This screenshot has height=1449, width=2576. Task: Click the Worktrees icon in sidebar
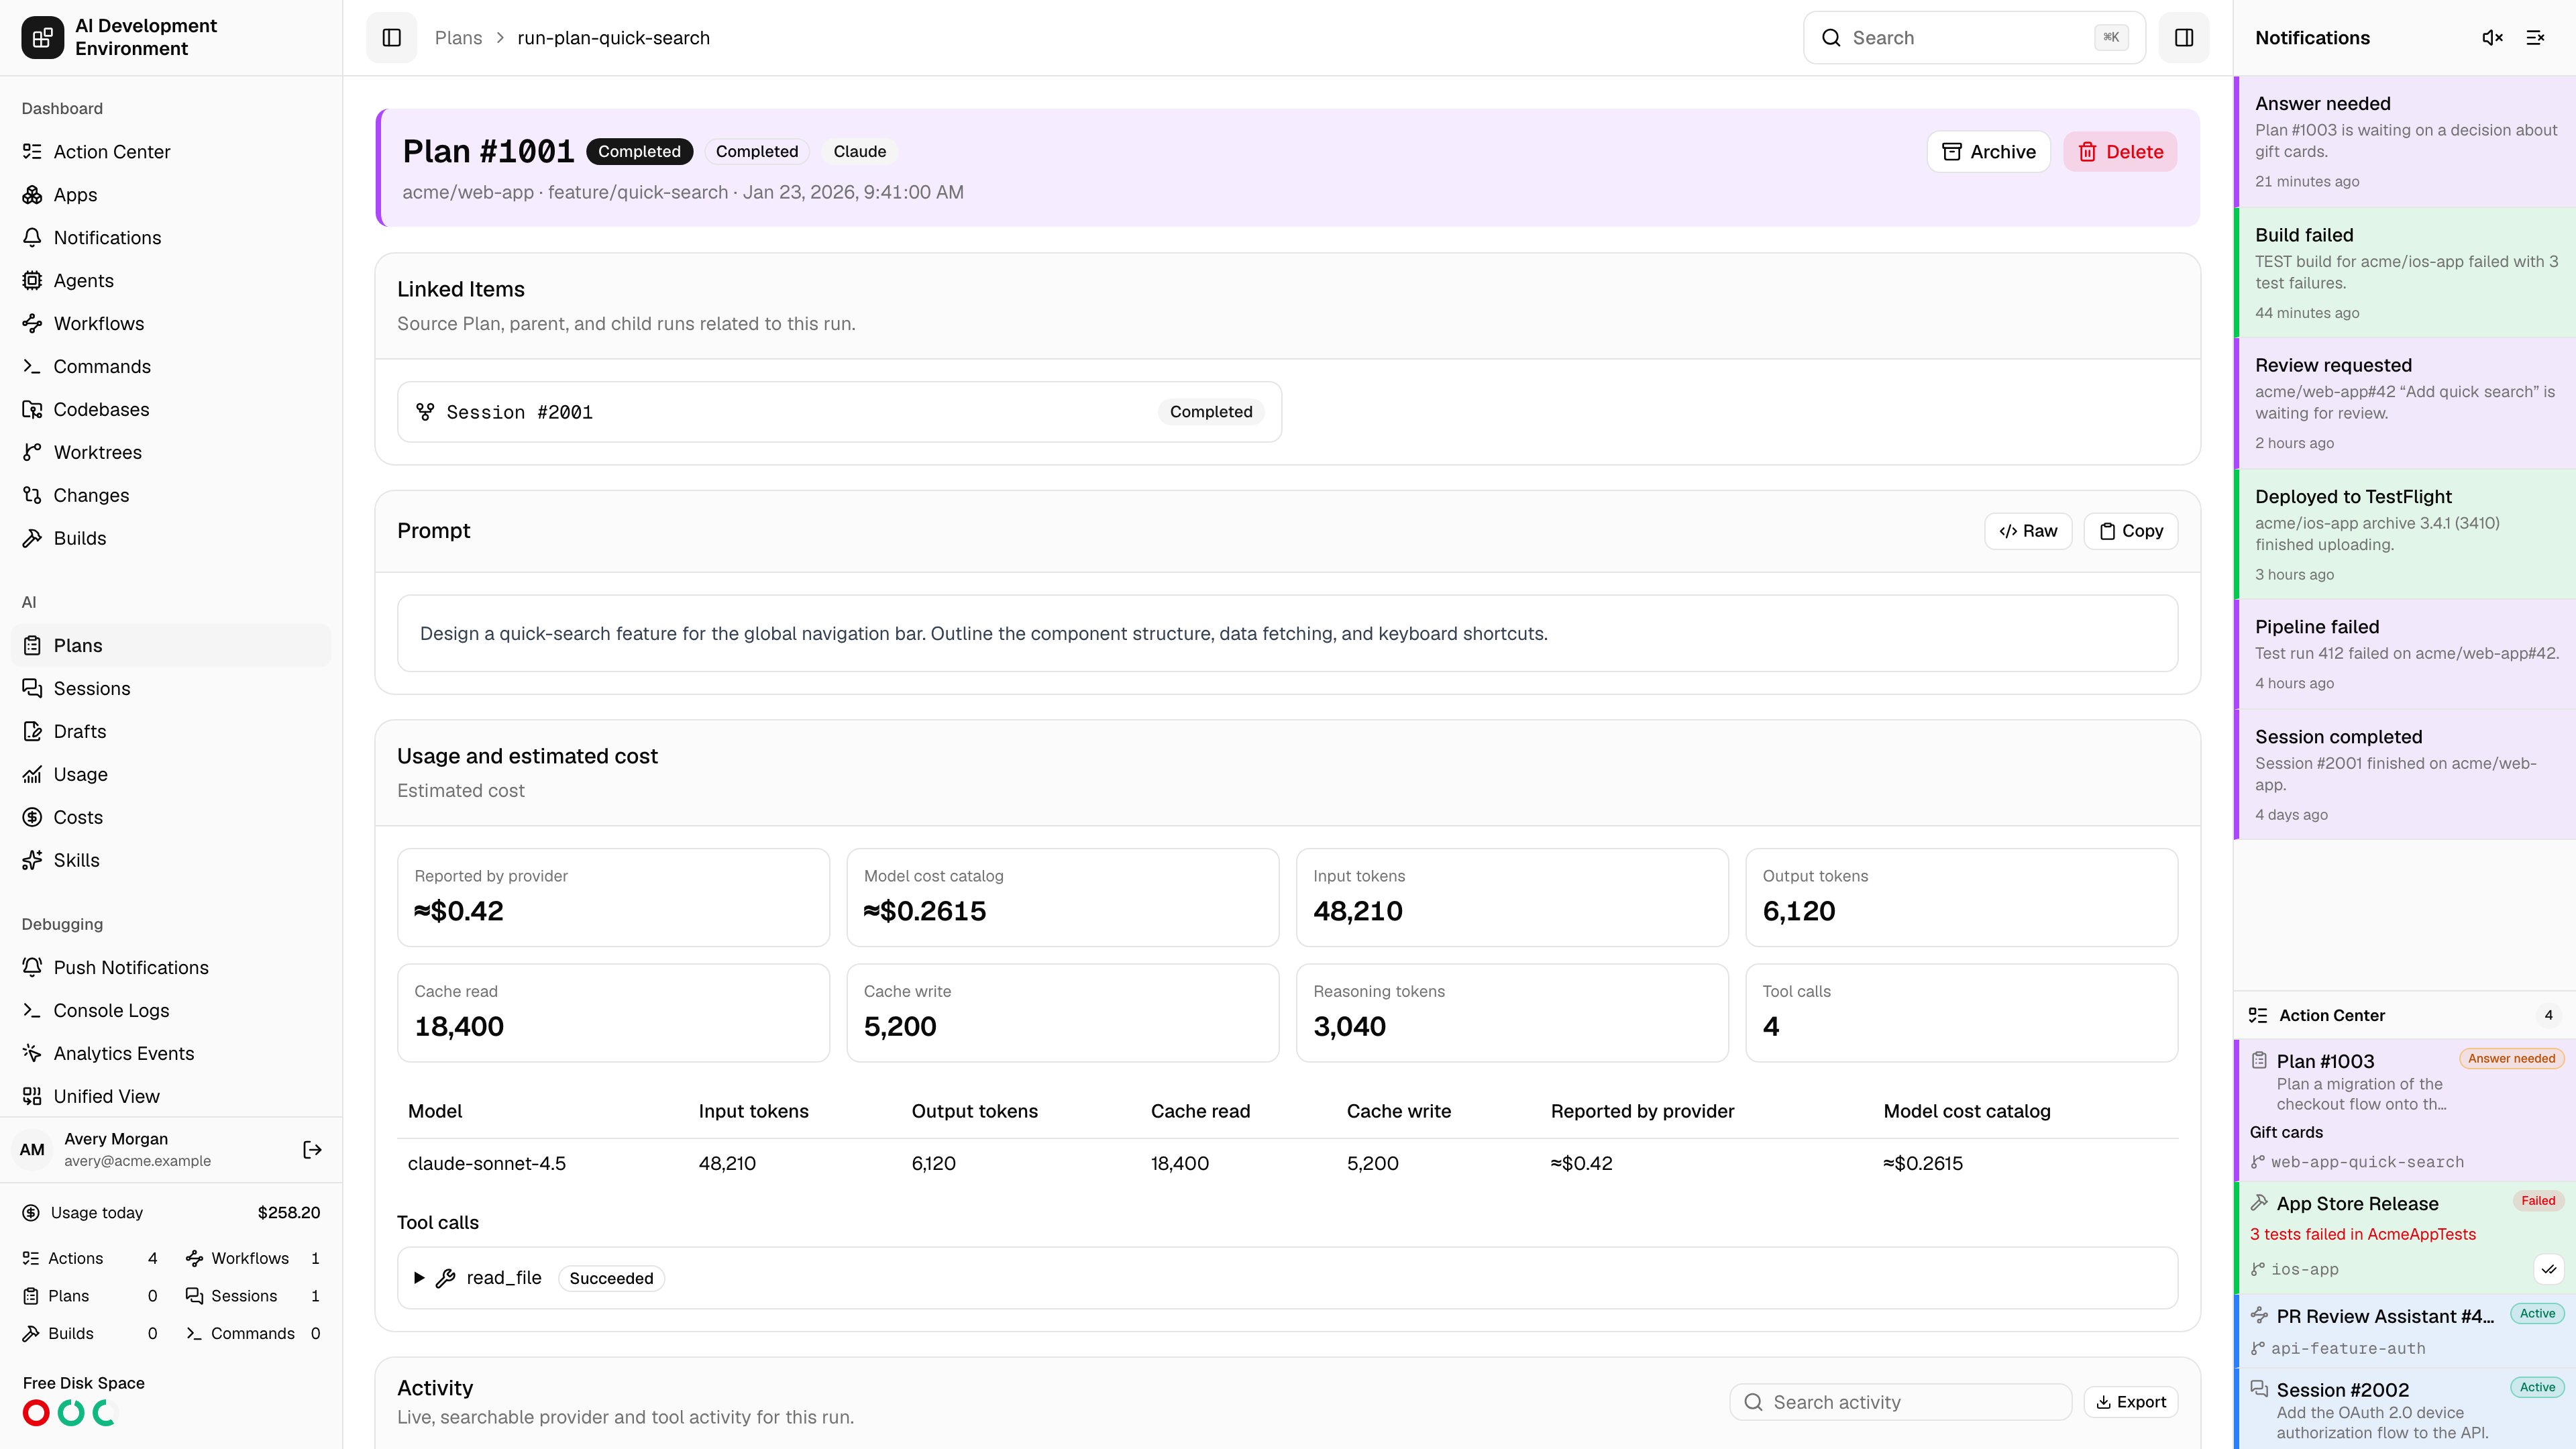[32, 453]
